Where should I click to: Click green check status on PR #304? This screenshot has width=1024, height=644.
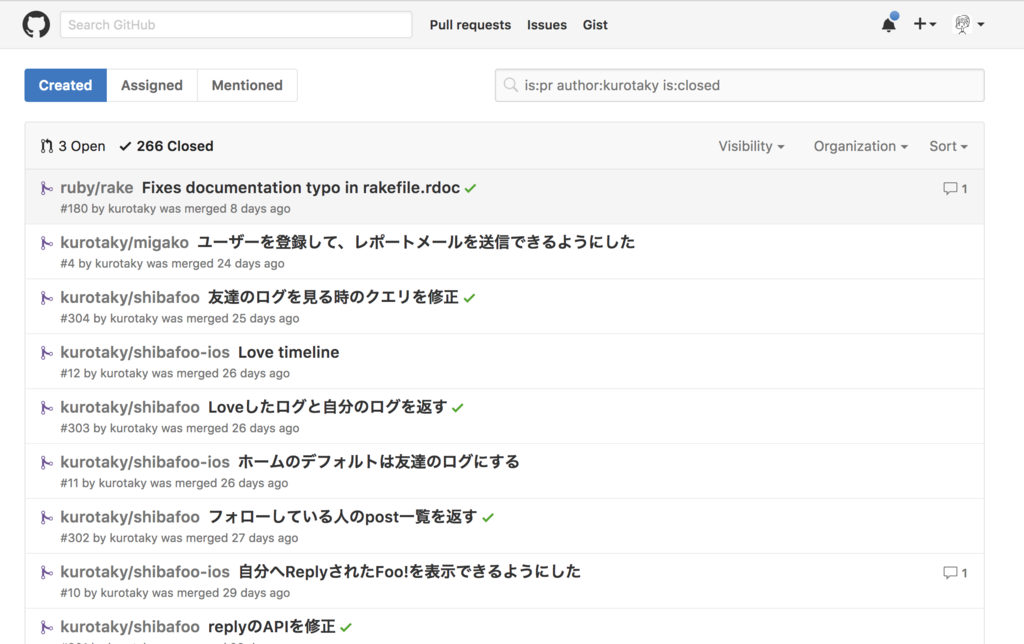[469, 298]
